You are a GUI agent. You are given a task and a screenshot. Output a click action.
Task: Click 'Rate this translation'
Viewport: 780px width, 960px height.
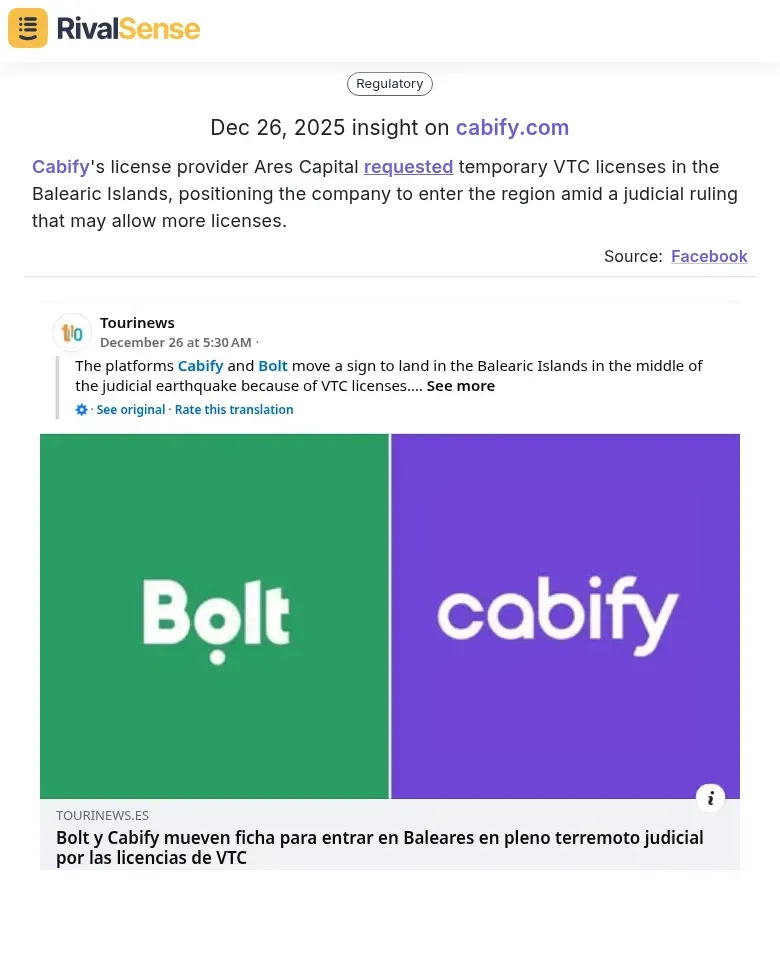tap(234, 409)
